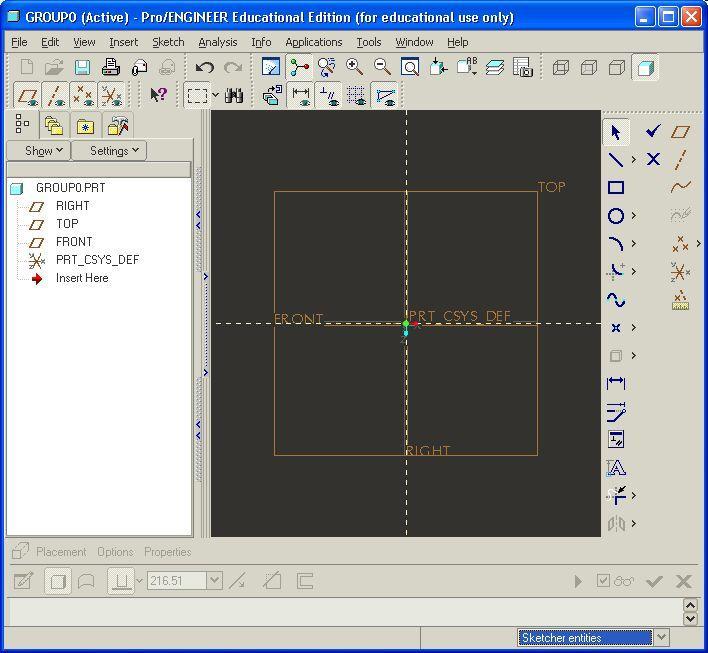
Task: Toggle sketch grid display
Action: click(356, 95)
